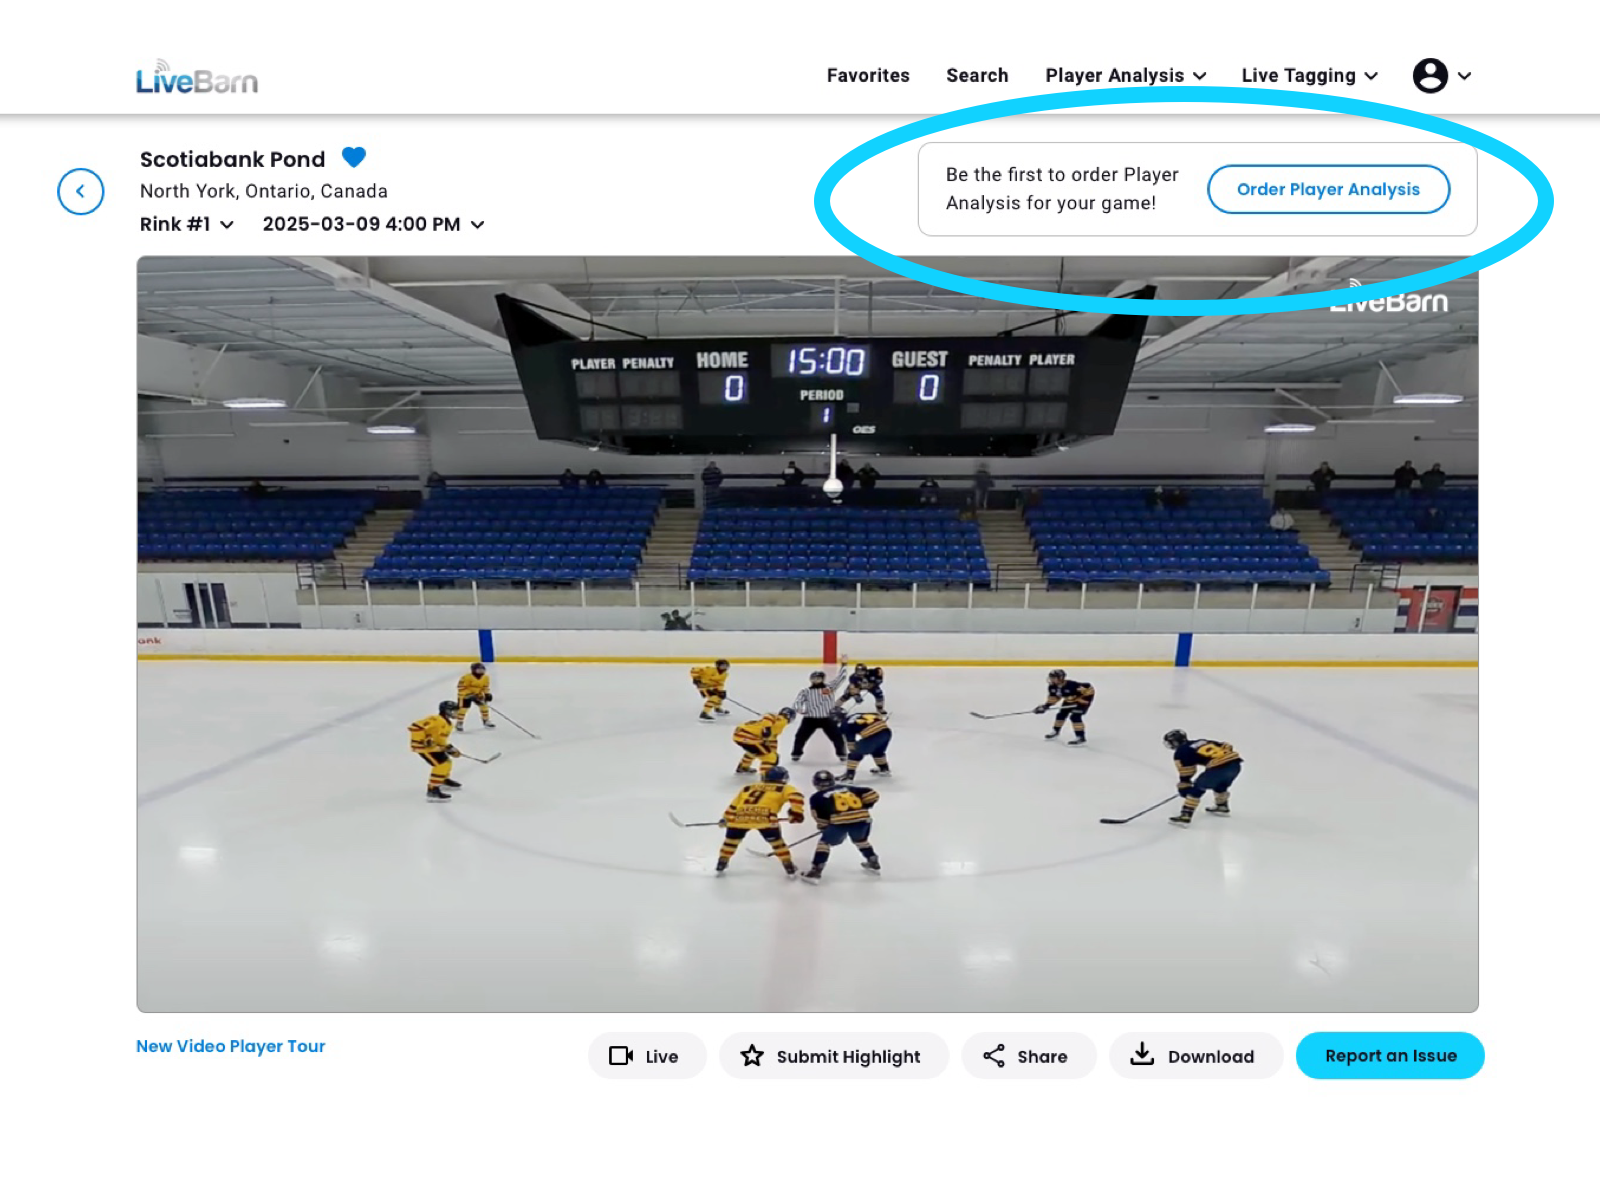Open the user profile icon
Screen dimensions: 1600x1200
(1432, 75)
